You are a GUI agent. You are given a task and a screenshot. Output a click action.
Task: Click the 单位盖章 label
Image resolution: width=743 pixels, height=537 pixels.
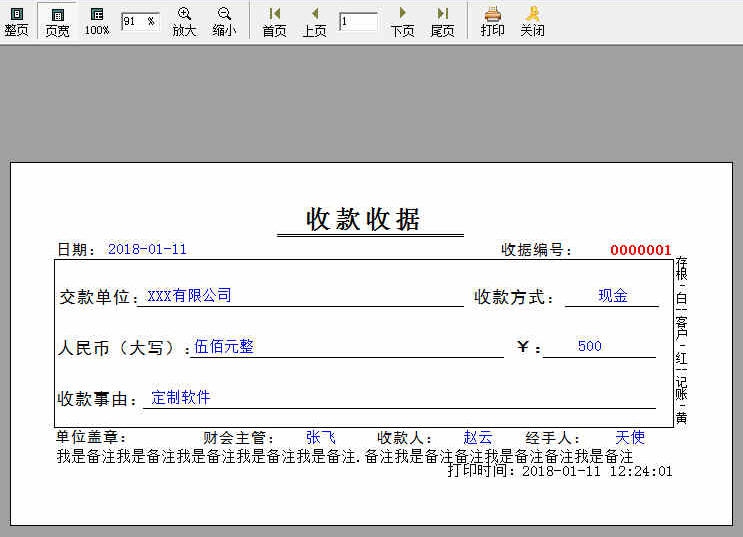[91, 437]
